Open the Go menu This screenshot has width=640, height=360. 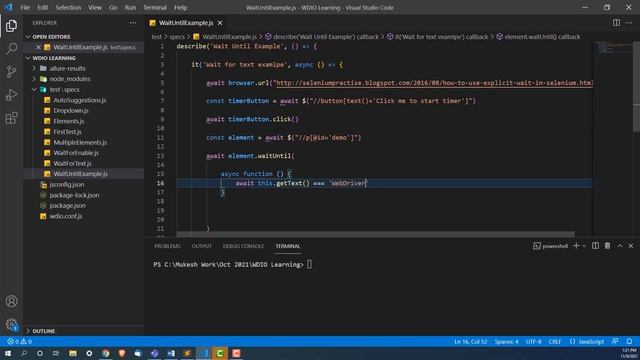(x=113, y=7)
